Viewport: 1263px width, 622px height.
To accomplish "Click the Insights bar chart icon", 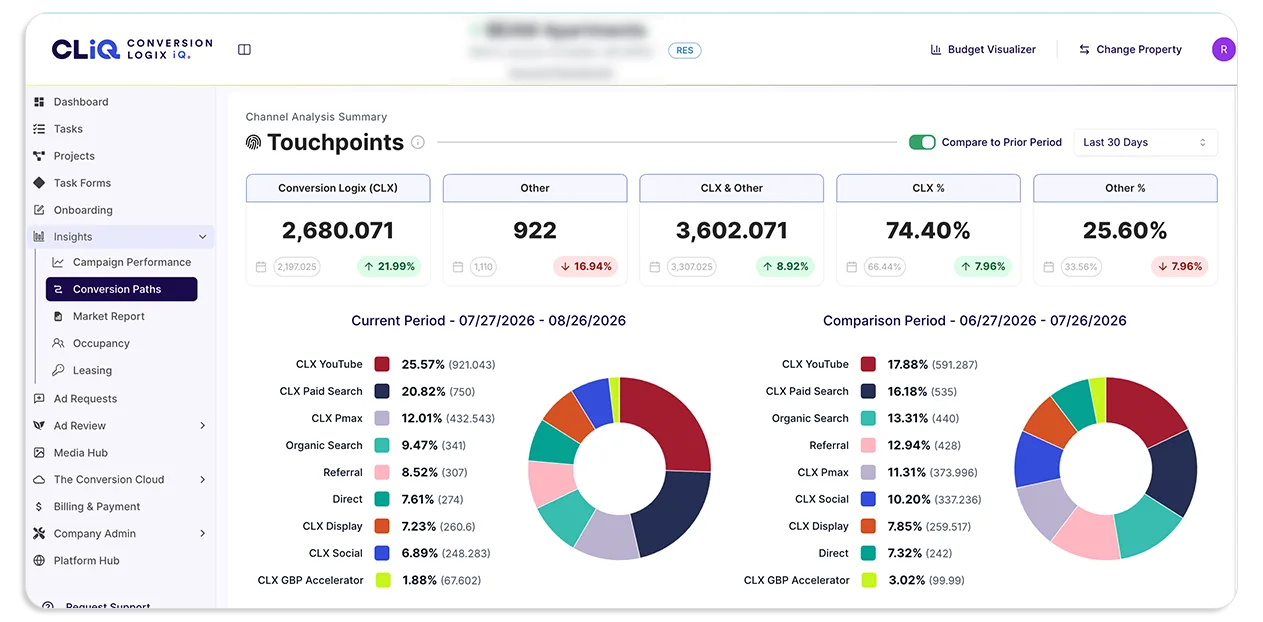I will point(39,237).
